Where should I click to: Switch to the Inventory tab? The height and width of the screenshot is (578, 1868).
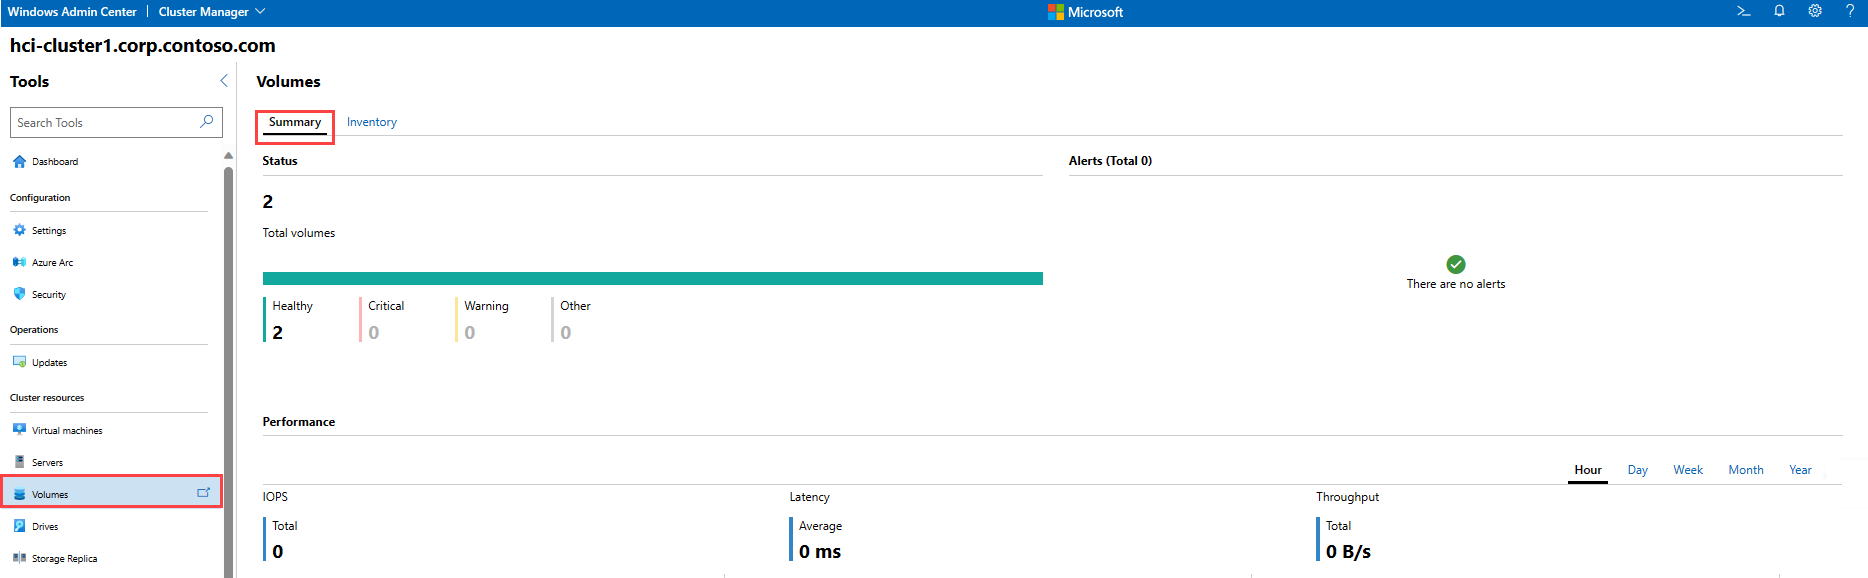click(371, 122)
